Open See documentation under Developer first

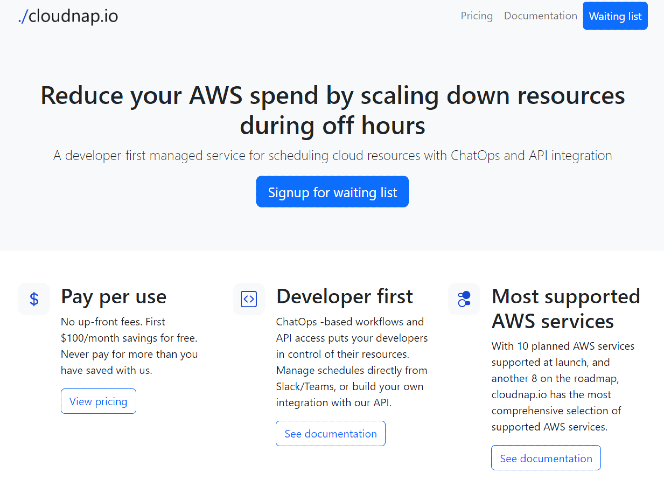(x=331, y=434)
